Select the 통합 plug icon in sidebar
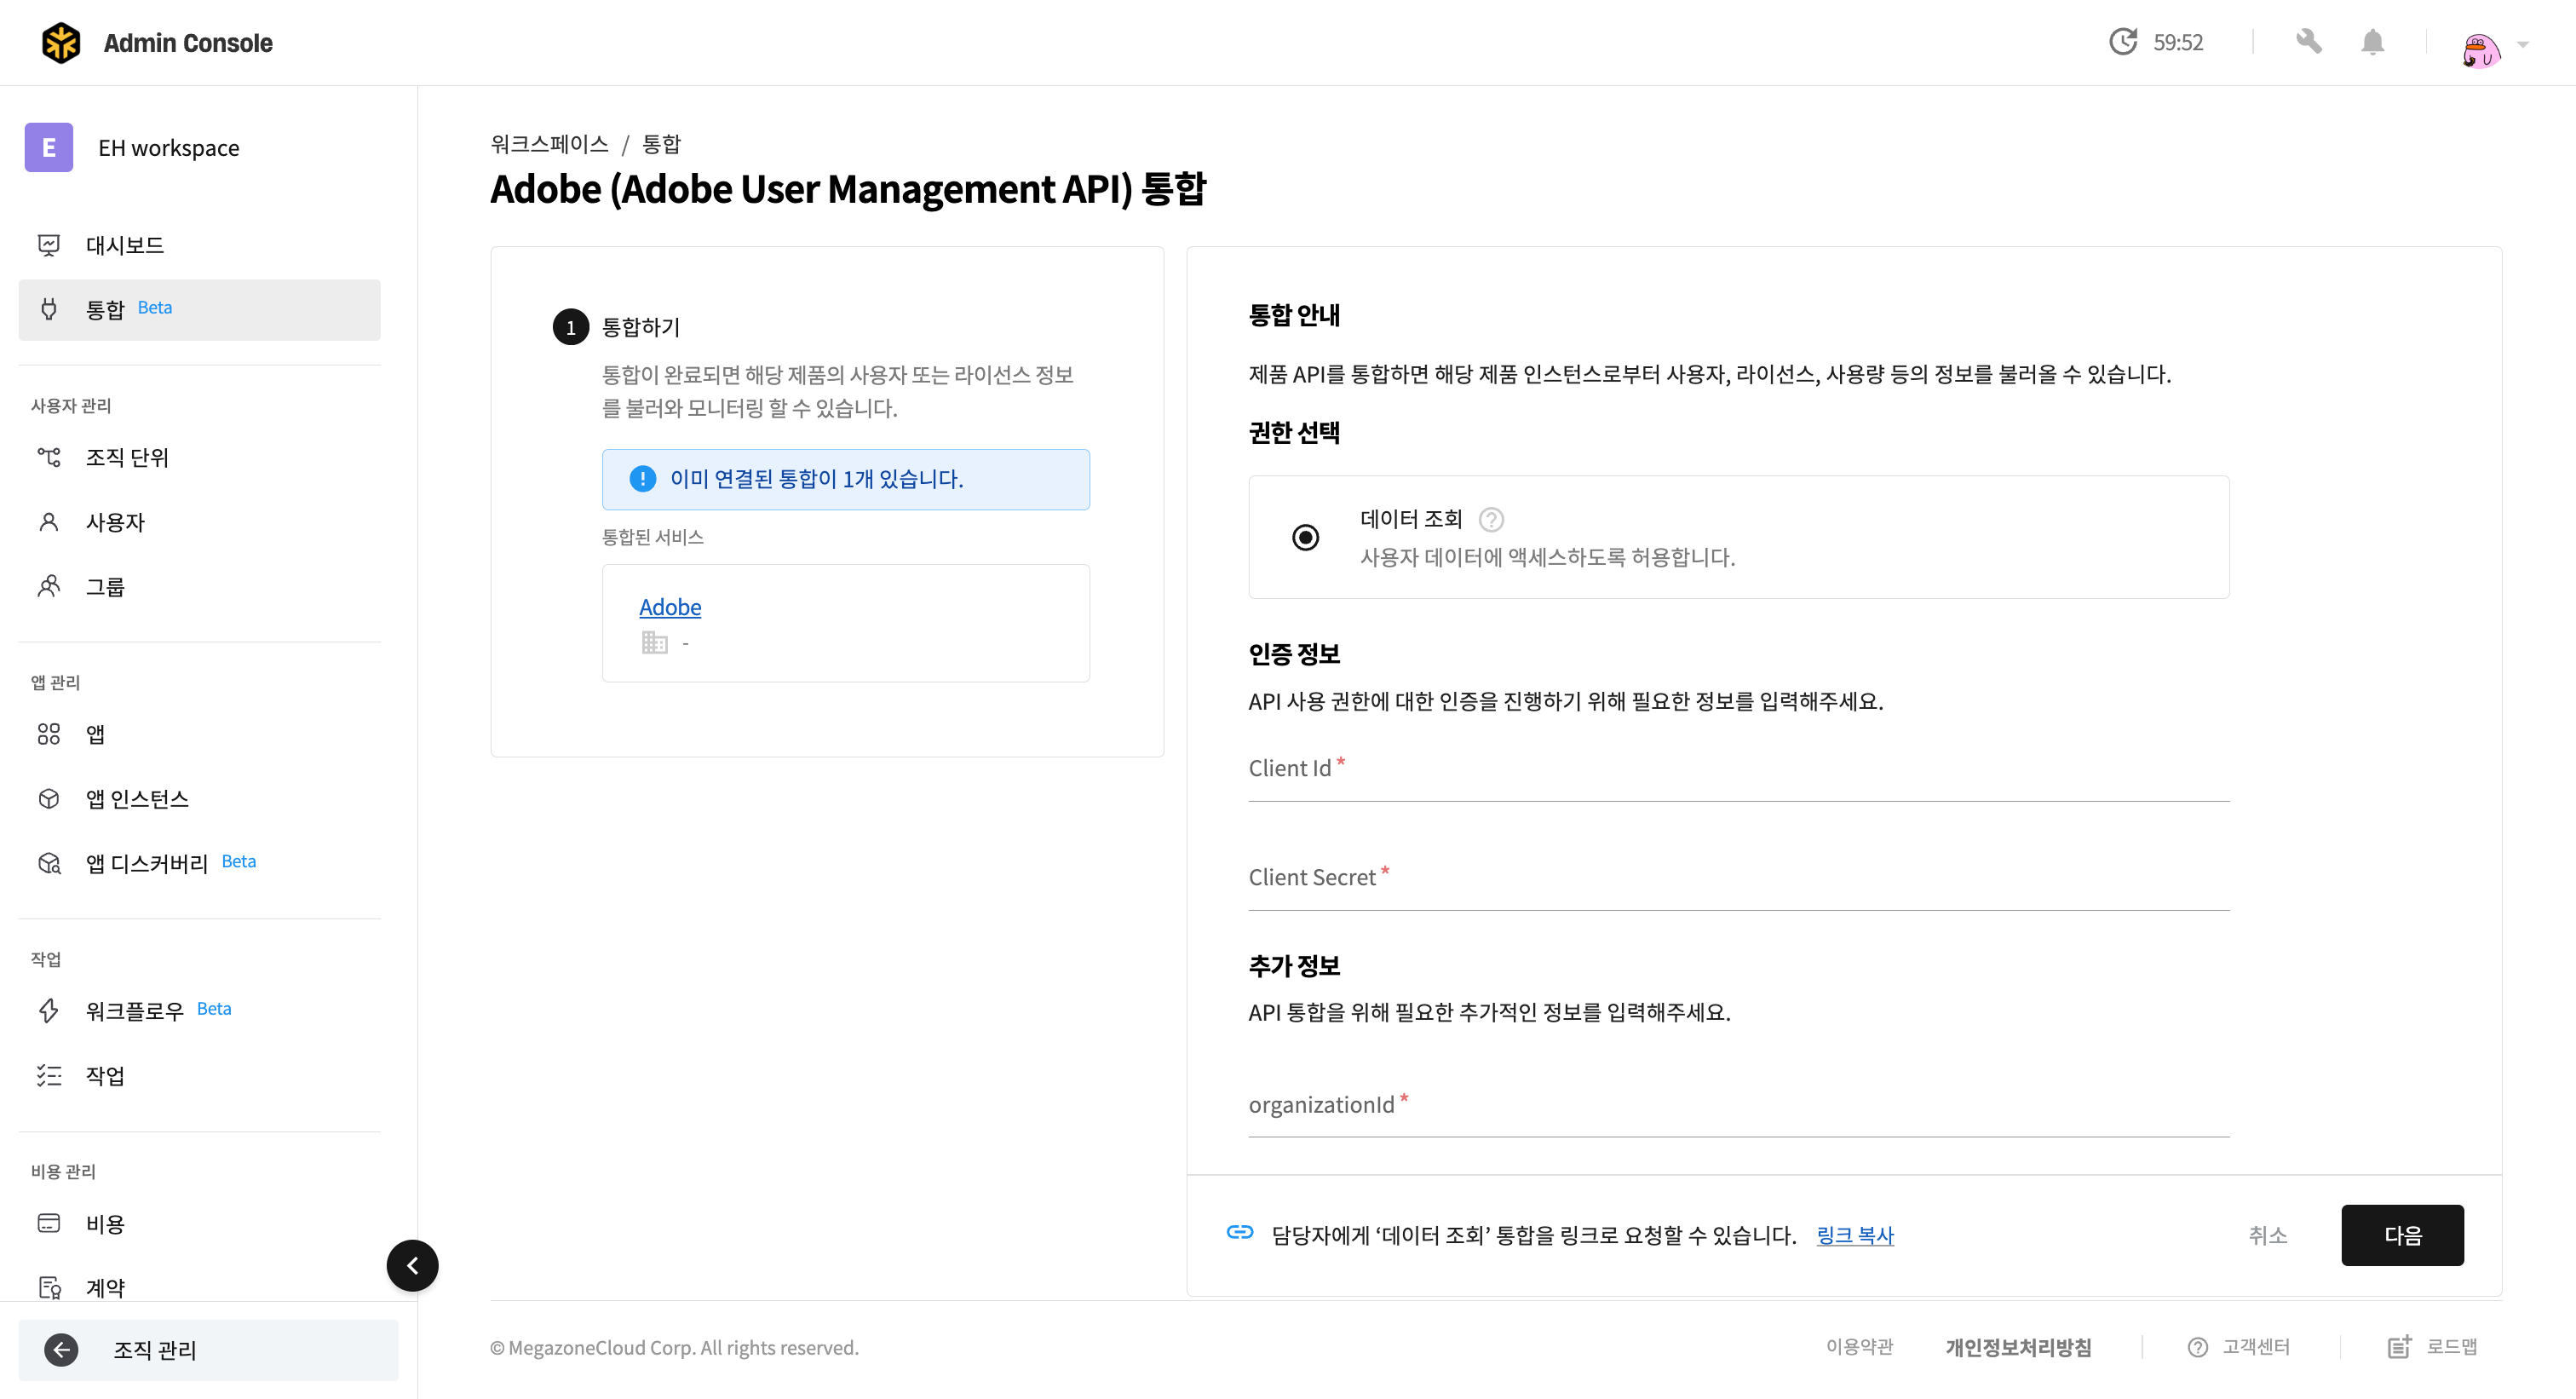 [x=49, y=309]
